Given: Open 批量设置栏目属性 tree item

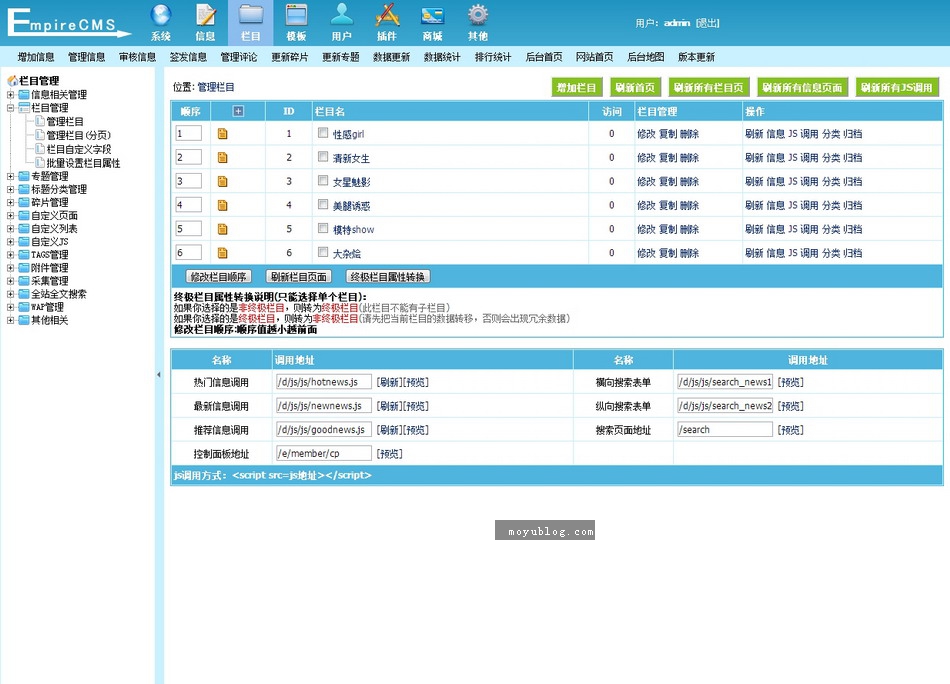Looking at the screenshot, I should (x=83, y=163).
